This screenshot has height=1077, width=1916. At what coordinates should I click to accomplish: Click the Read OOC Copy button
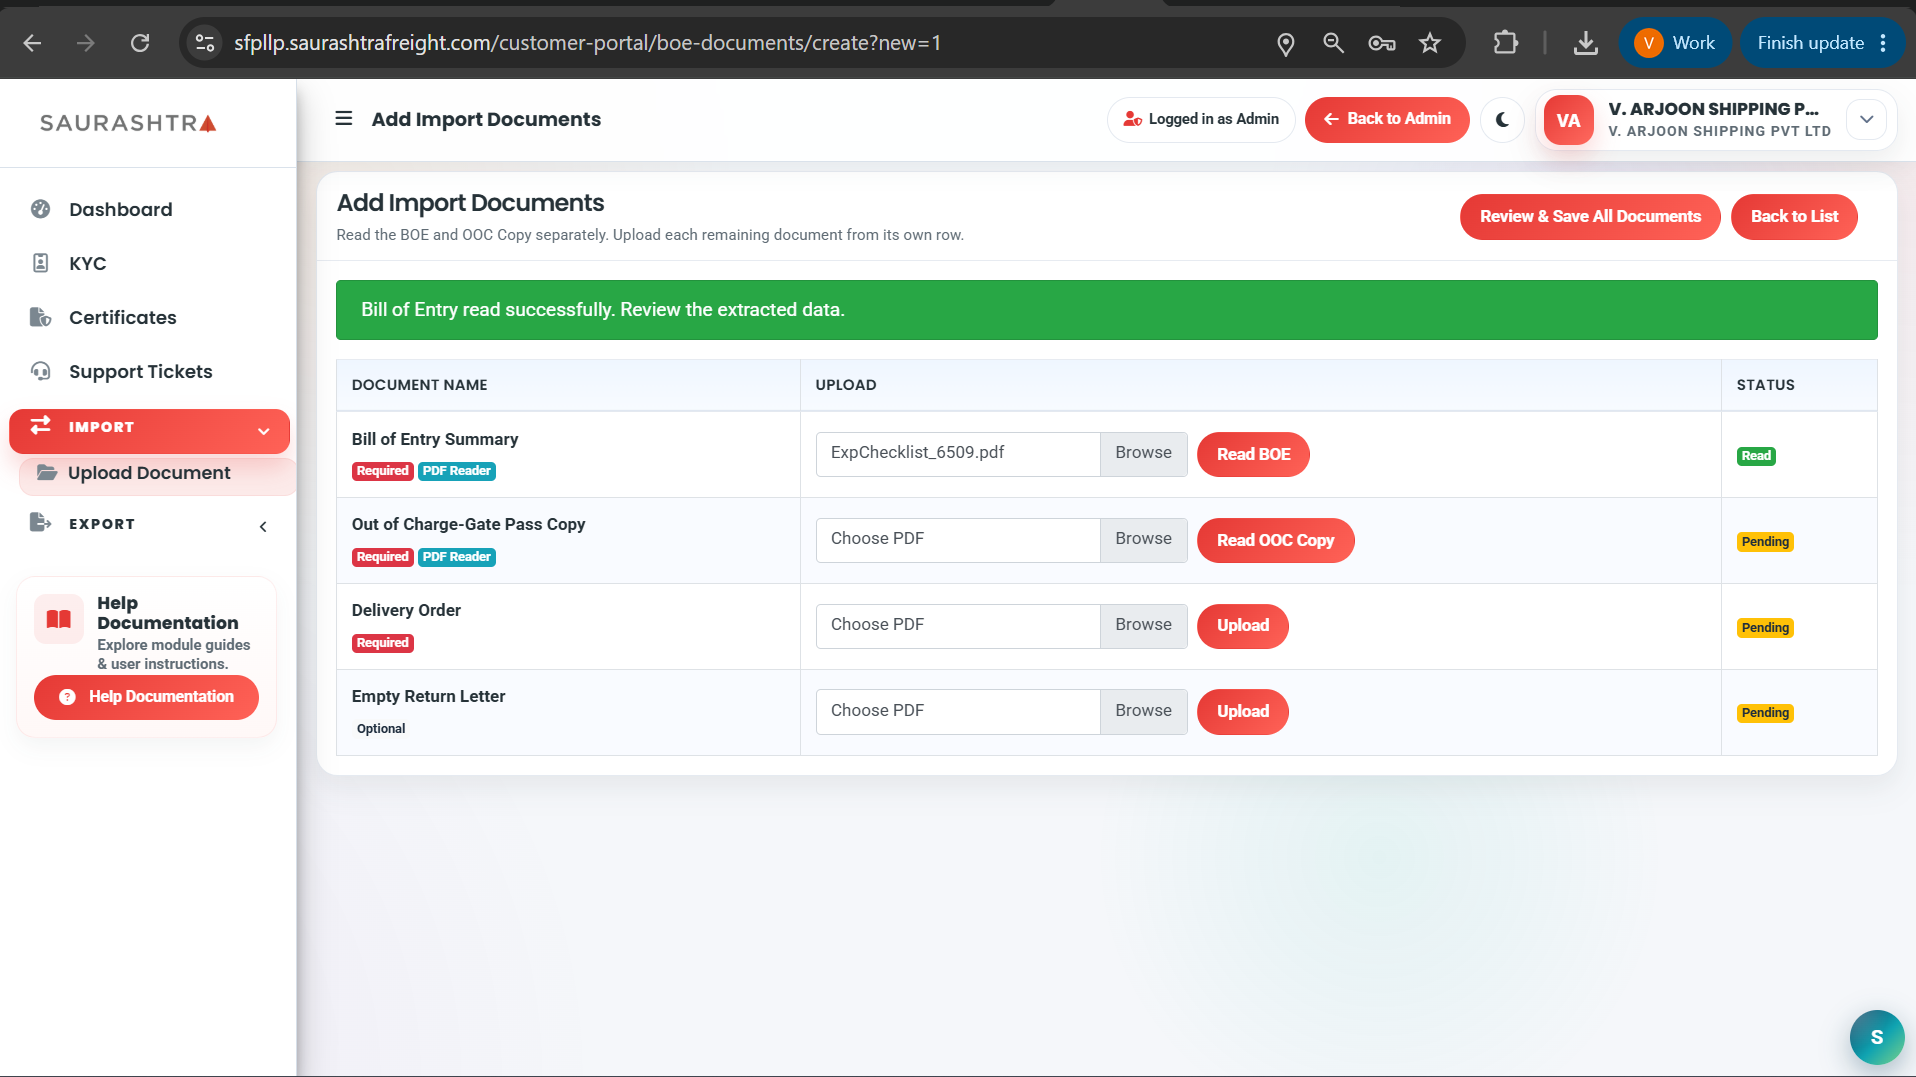pos(1275,540)
